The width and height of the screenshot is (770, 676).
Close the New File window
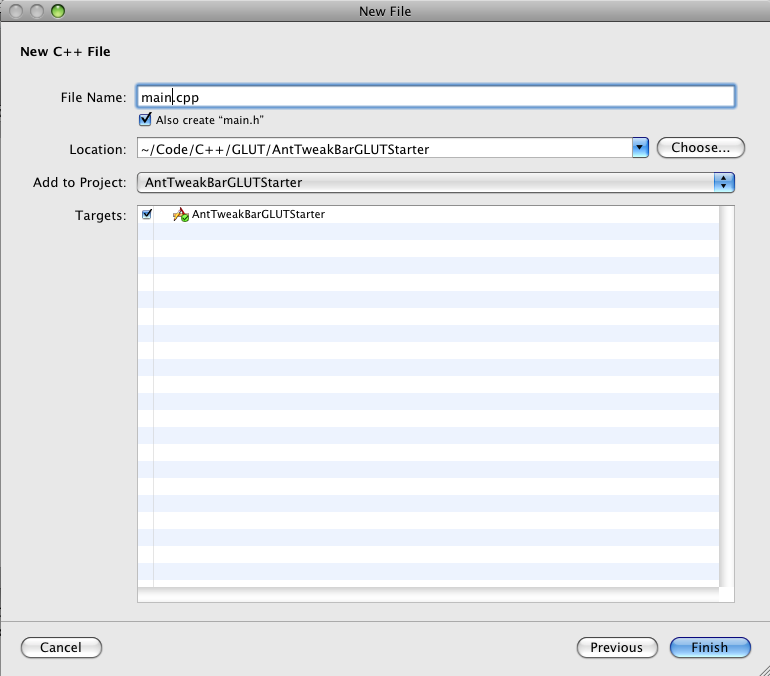point(16,11)
